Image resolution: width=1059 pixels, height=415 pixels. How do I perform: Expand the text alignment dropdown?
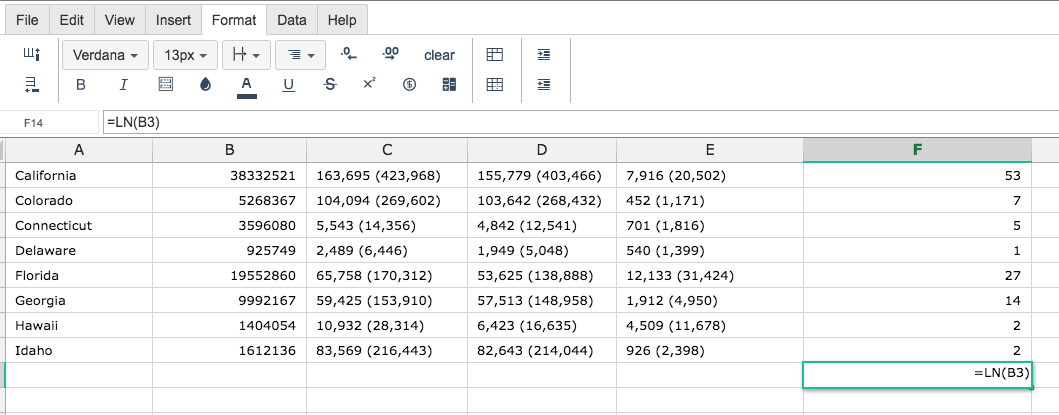pos(301,55)
